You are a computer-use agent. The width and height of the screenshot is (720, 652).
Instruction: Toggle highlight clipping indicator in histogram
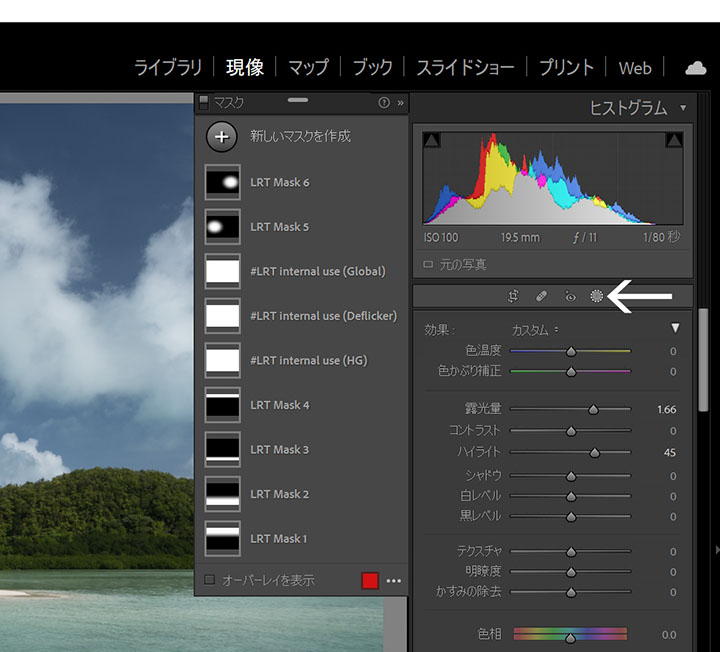674,140
